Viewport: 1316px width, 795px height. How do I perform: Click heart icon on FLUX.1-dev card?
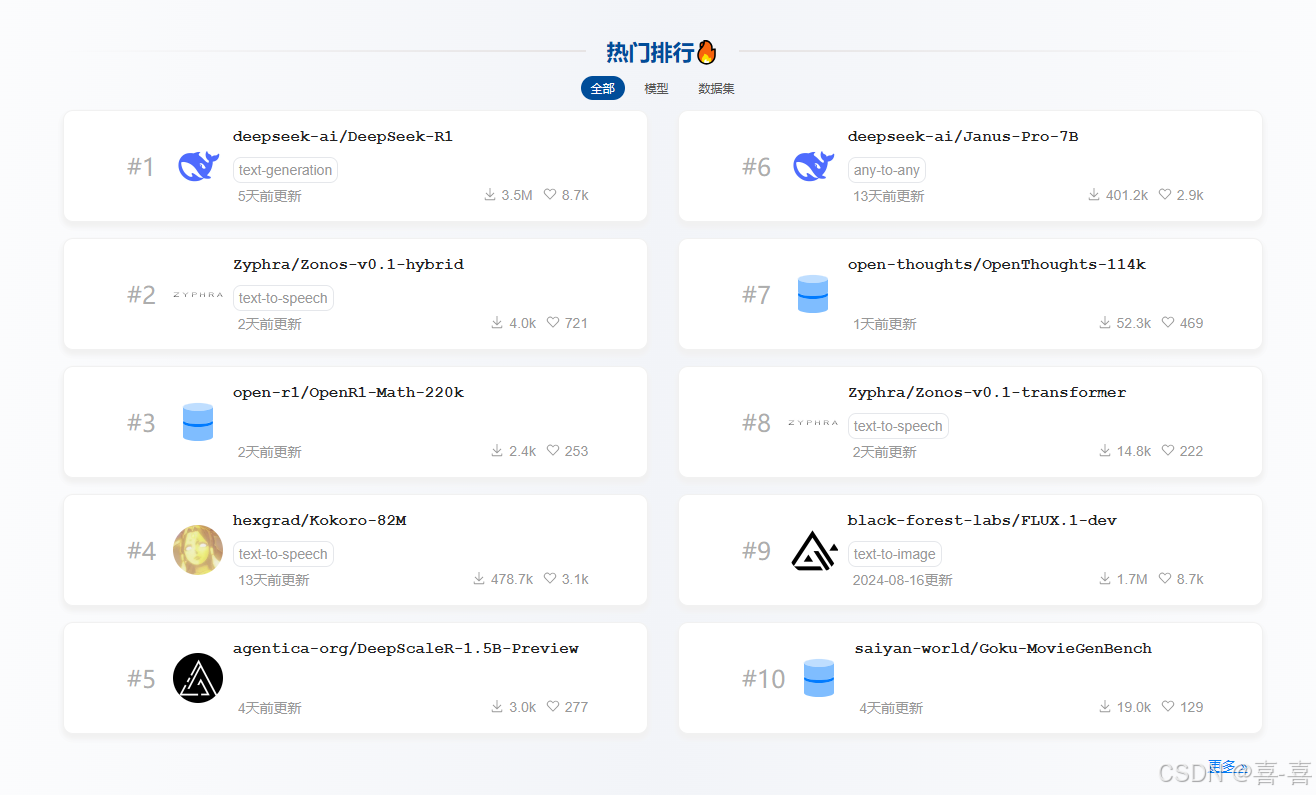[1165, 579]
